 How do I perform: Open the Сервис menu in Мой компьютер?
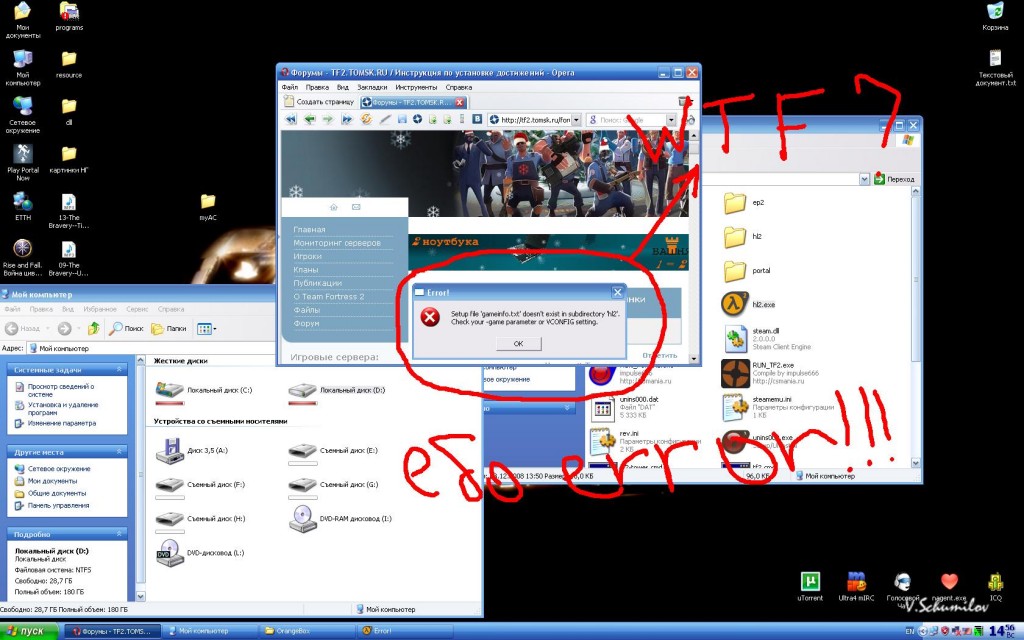click(x=137, y=309)
